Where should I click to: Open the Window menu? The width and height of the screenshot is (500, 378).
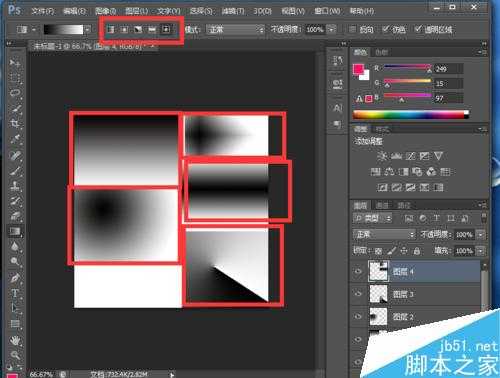(327, 11)
